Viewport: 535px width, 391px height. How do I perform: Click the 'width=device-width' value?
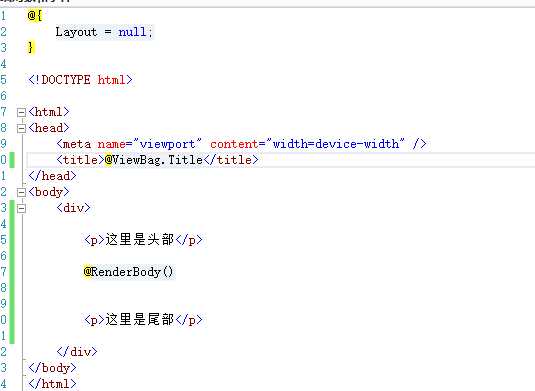pos(336,144)
